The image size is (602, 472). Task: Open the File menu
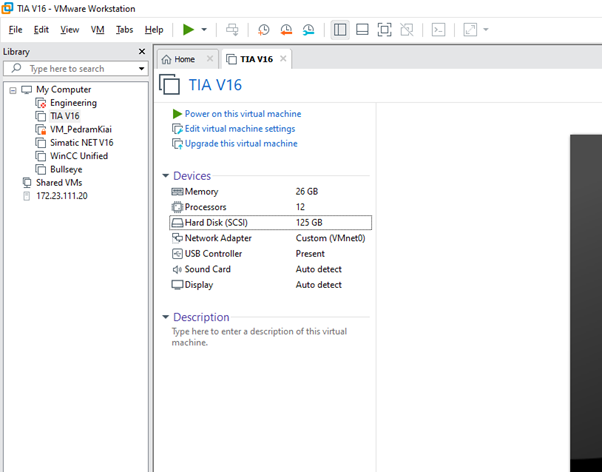click(15, 30)
